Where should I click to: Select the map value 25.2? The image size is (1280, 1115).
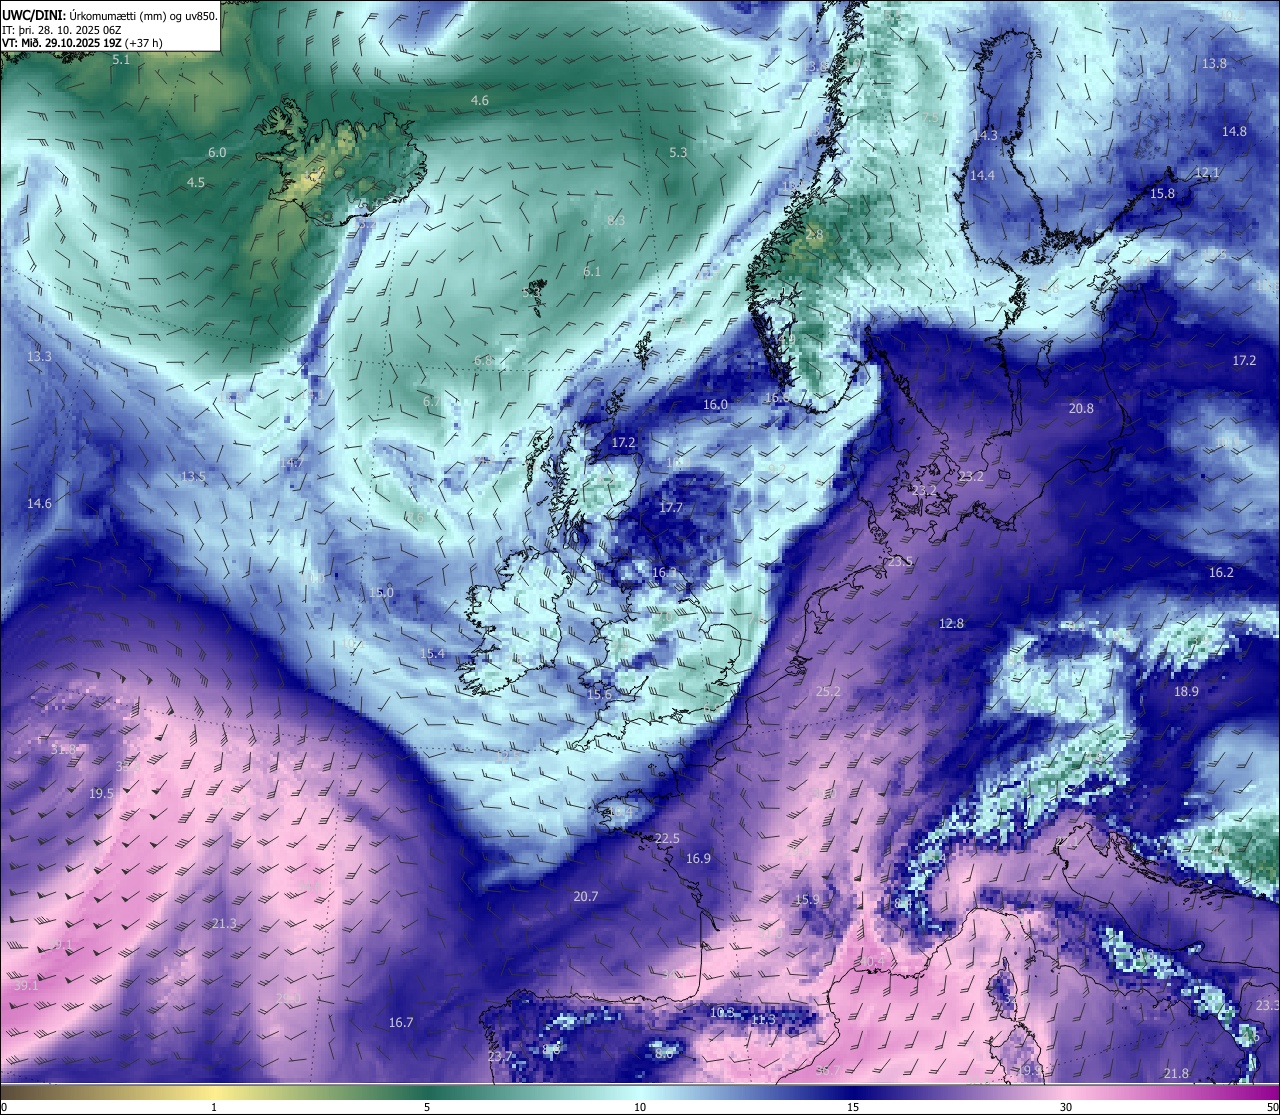click(828, 692)
